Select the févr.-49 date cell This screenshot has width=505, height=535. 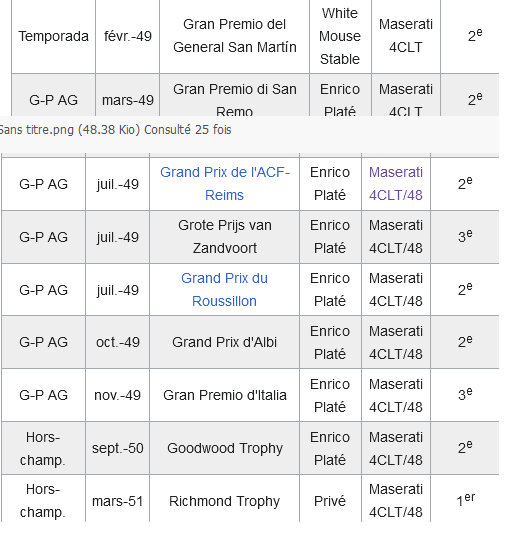128,36
